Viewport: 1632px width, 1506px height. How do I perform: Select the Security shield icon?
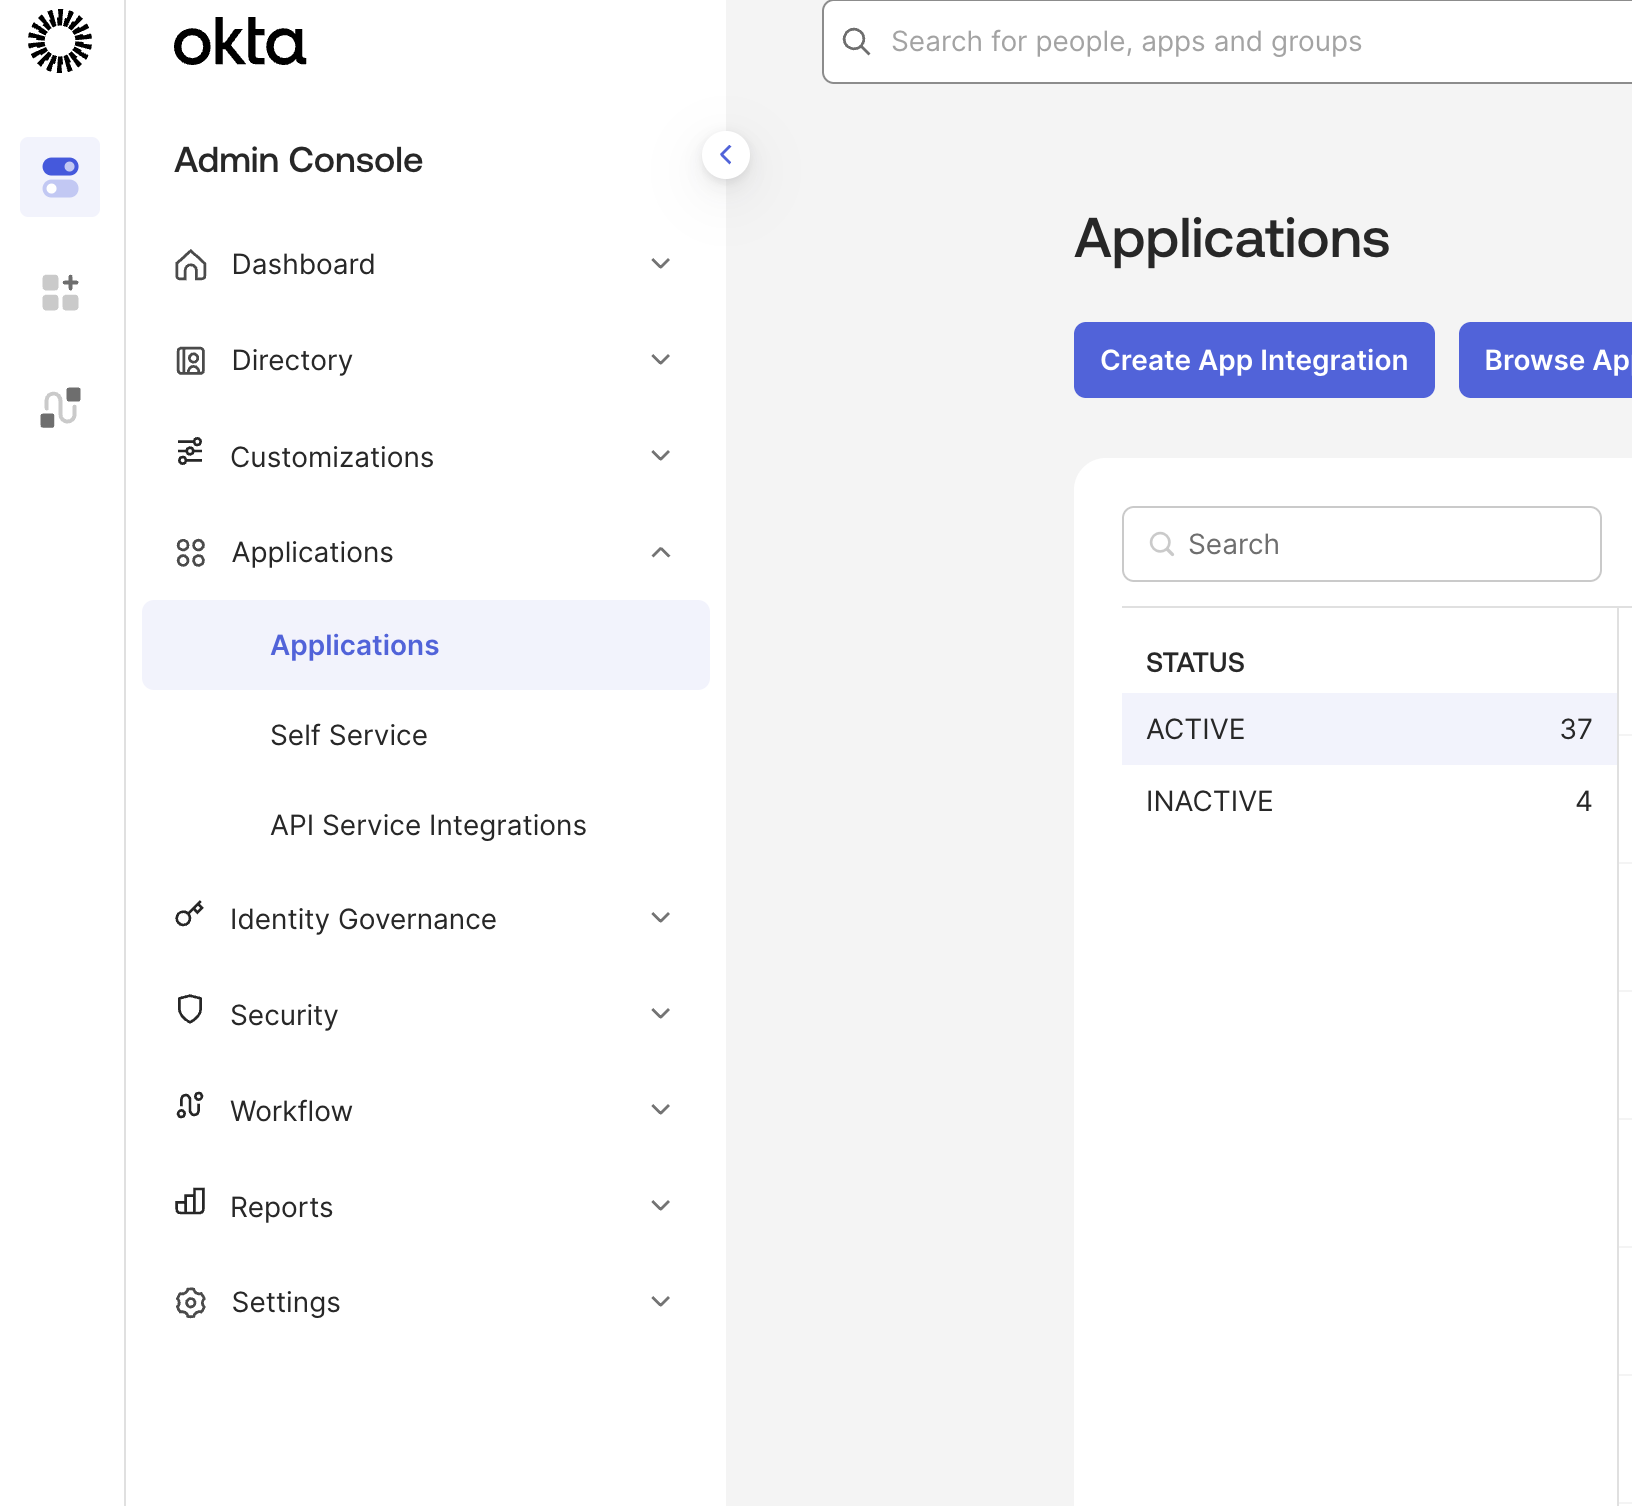click(x=189, y=1012)
